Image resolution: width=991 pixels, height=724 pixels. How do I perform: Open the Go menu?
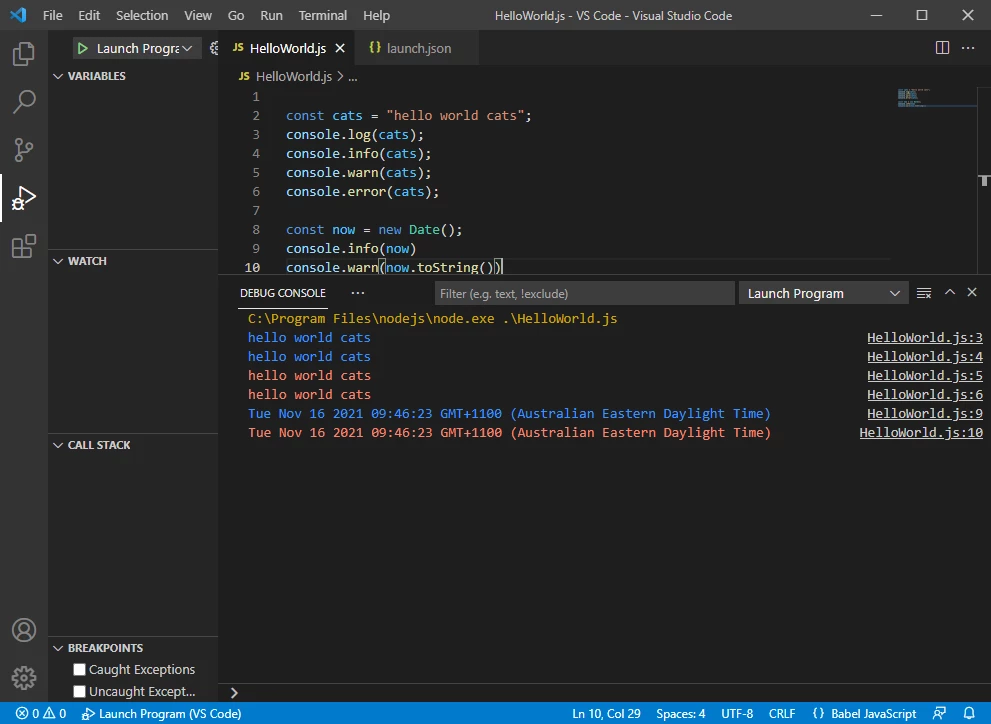point(236,15)
